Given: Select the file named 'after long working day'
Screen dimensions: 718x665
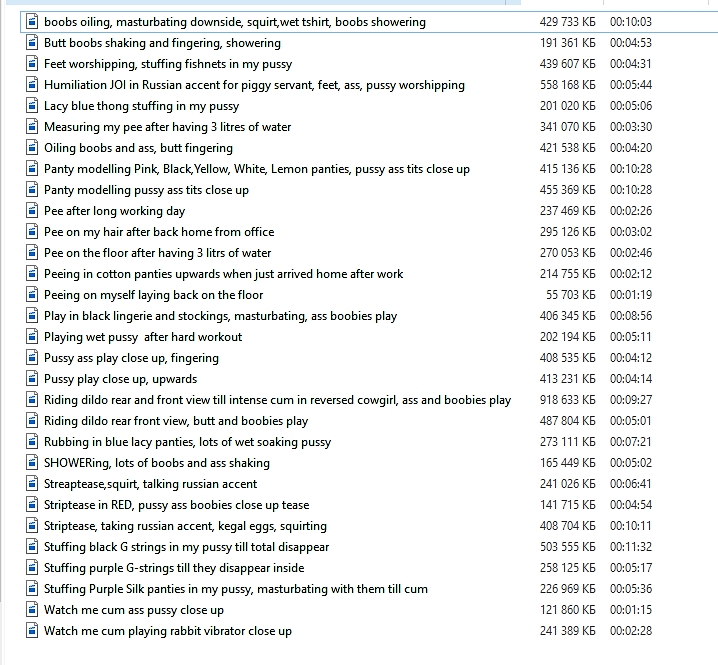Looking at the screenshot, I should coord(114,211).
